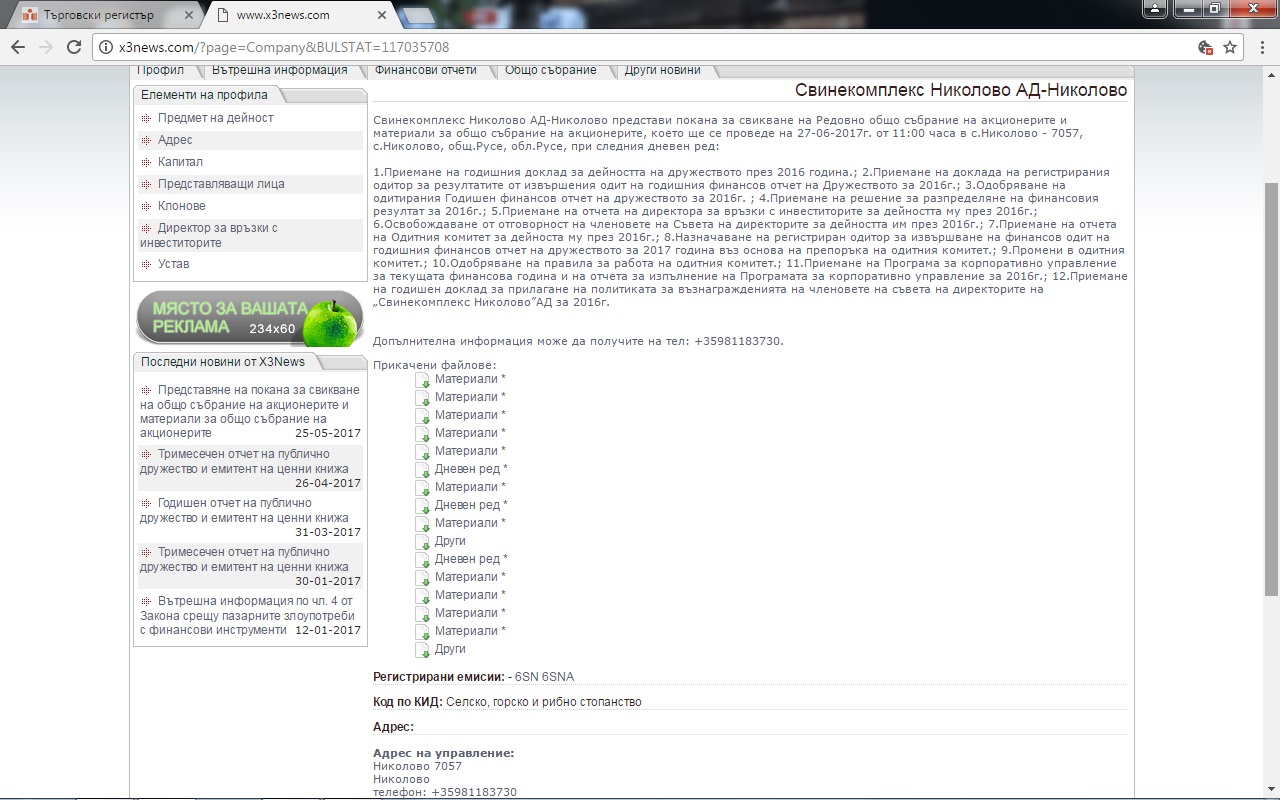
Task: Click the first 'Материали' file download icon
Action: (422, 380)
